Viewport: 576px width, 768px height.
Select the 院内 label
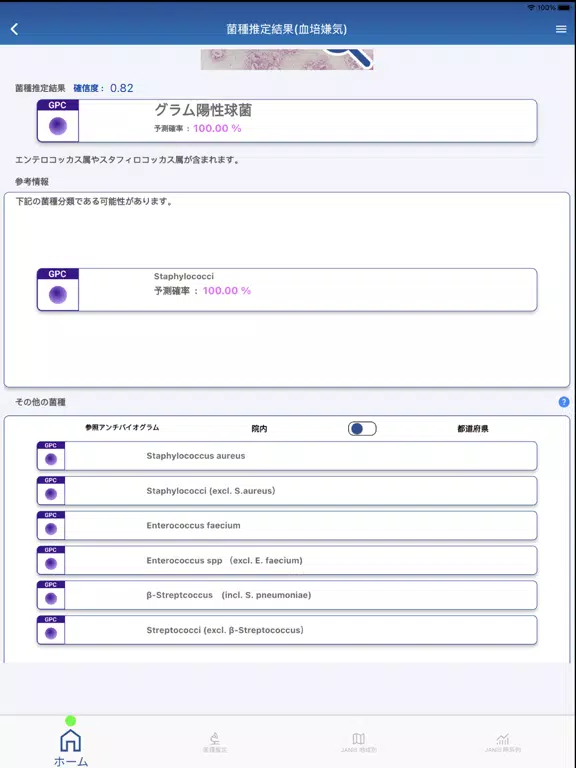(259, 429)
